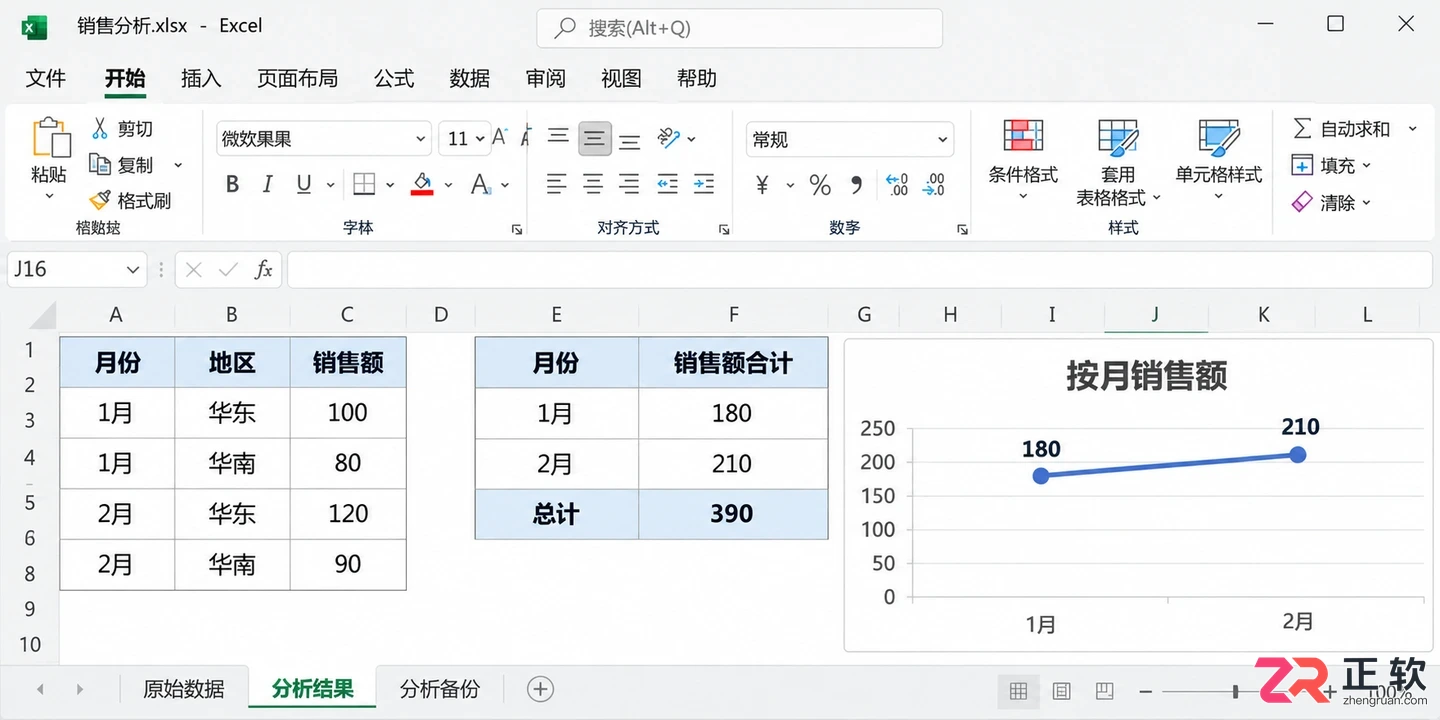
Task: Open the font size dropdown
Action: click(x=482, y=139)
